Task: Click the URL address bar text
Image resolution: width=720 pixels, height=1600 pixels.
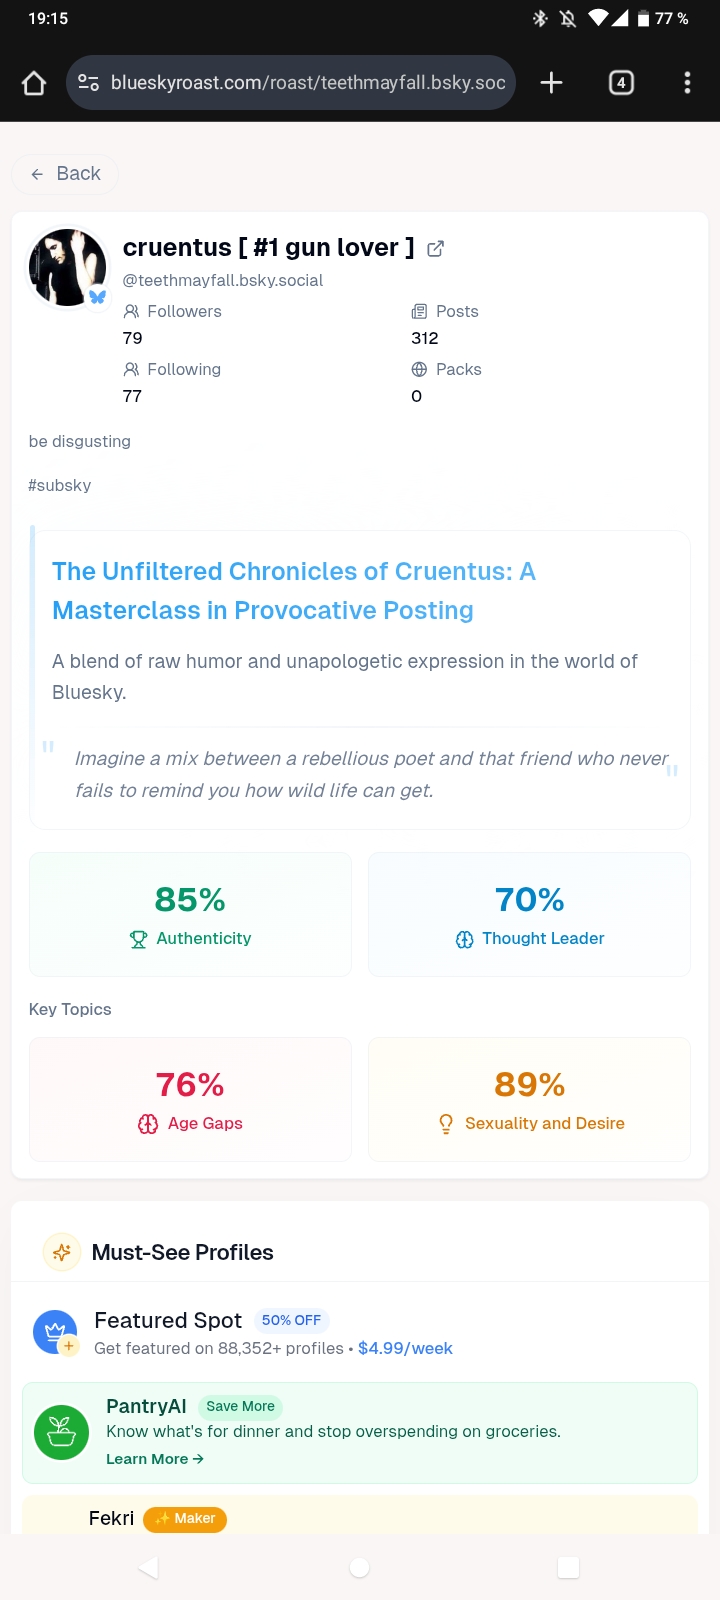Action: coord(308,83)
